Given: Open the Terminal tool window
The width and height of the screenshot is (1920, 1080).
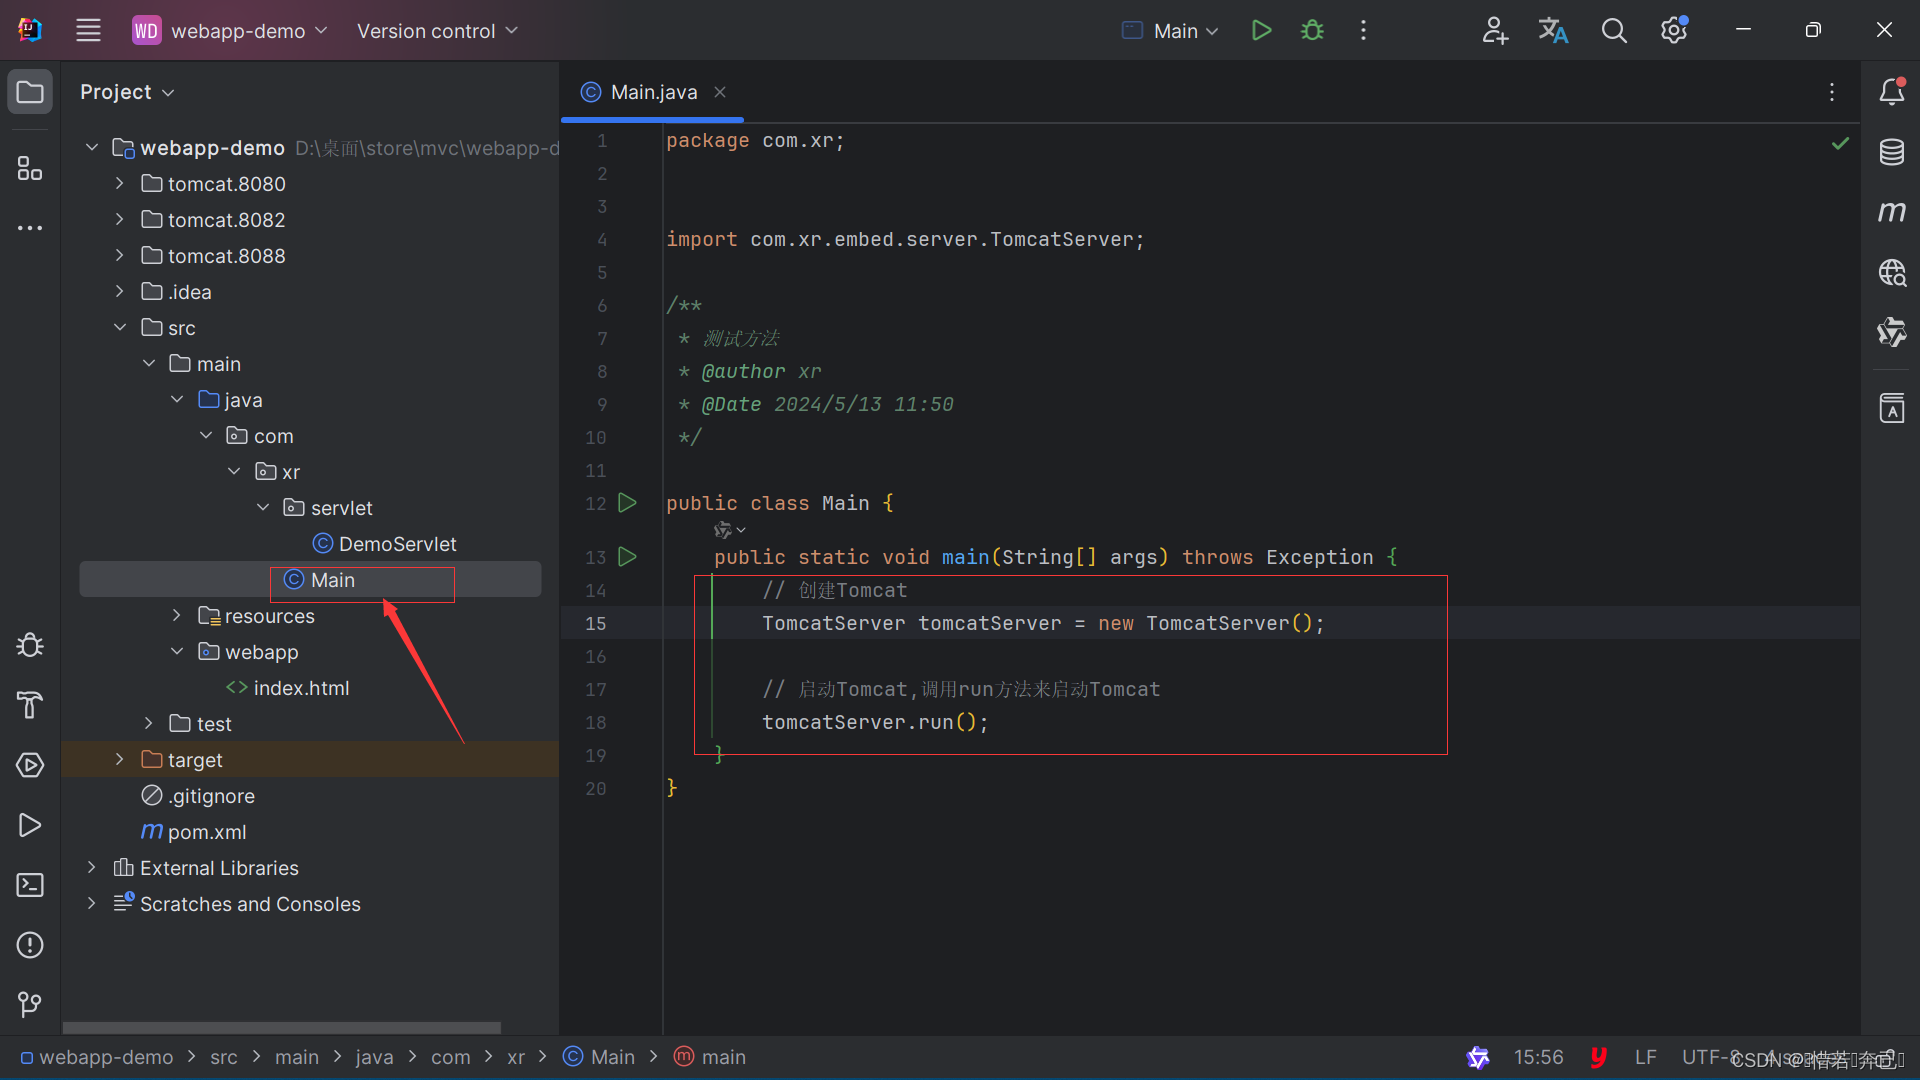Looking at the screenshot, I should coord(30,885).
